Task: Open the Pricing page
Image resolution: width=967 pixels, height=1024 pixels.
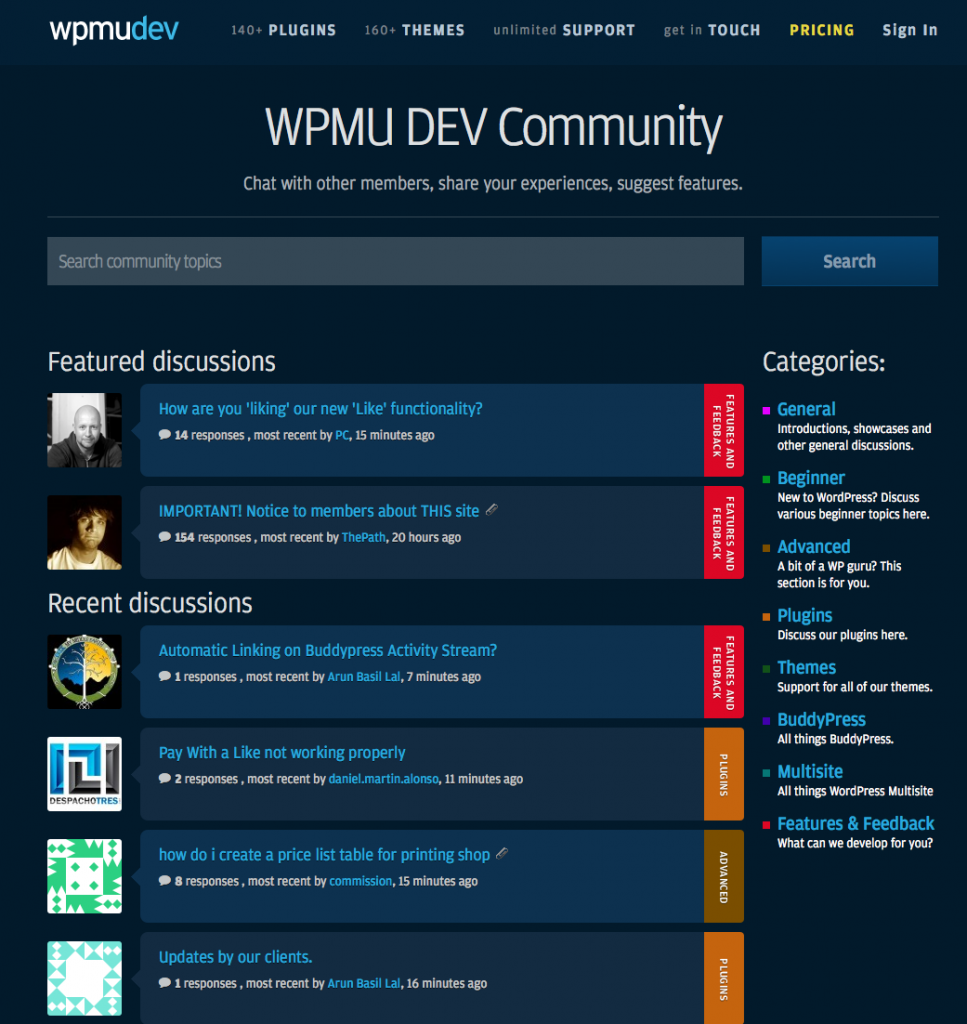Action: pos(821,30)
